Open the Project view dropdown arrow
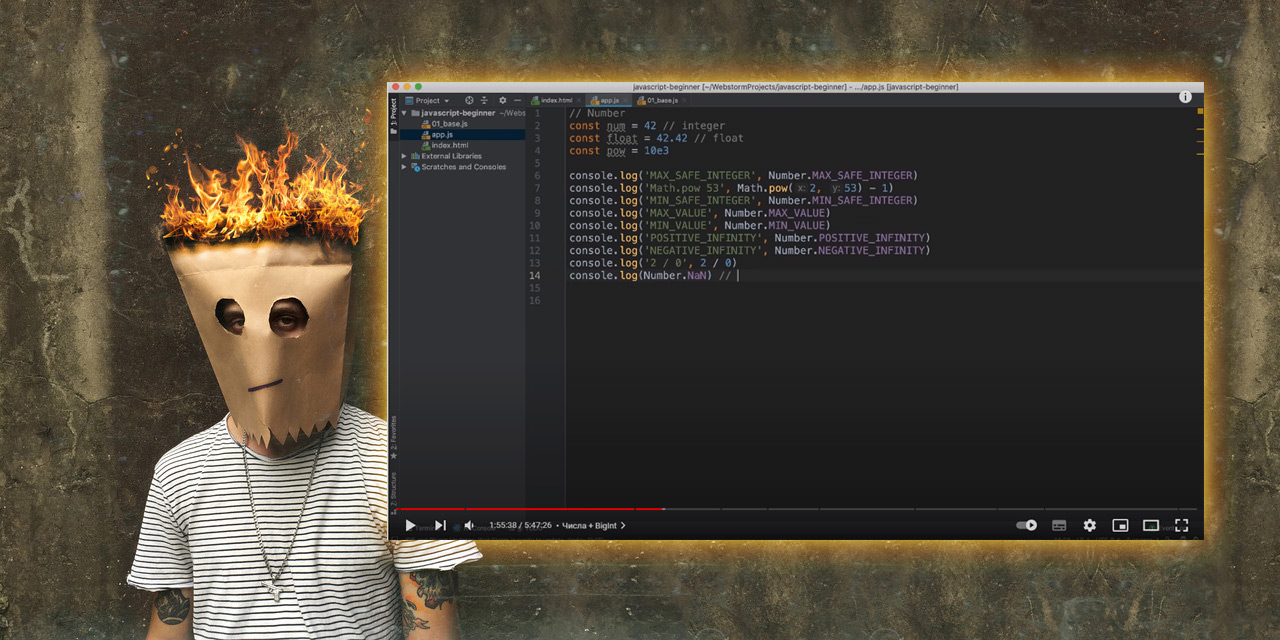 pyautogui.click(x=447, y=101)
